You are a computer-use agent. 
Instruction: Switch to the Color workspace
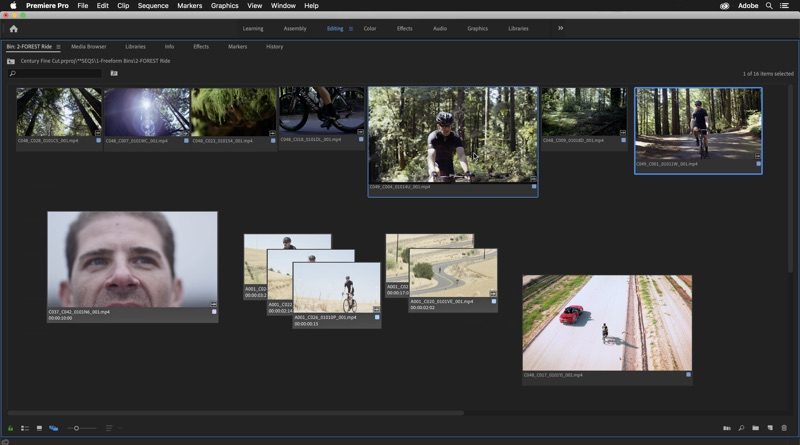coord(370,29)
